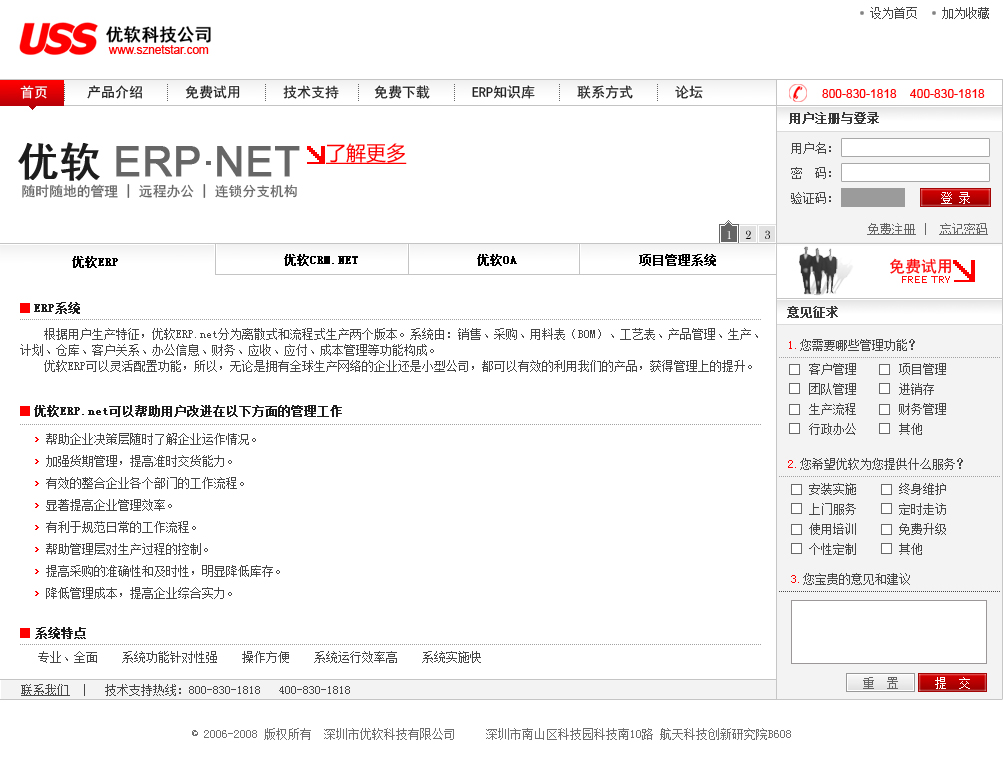Click the red phone hotline icon
The width and height of the screenshot is (1003, 766).
coord(798,93)
